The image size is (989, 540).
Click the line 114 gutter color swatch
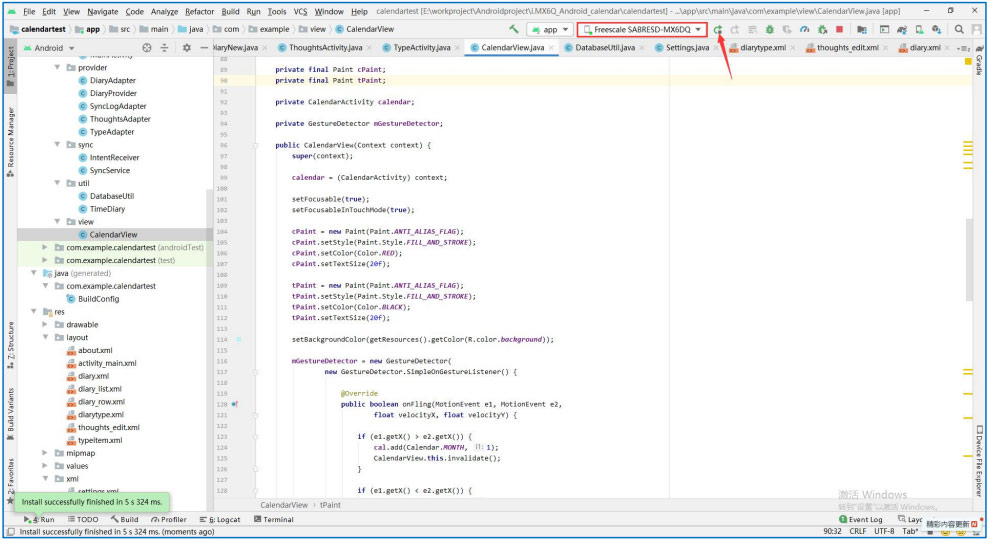click(239, 339)
